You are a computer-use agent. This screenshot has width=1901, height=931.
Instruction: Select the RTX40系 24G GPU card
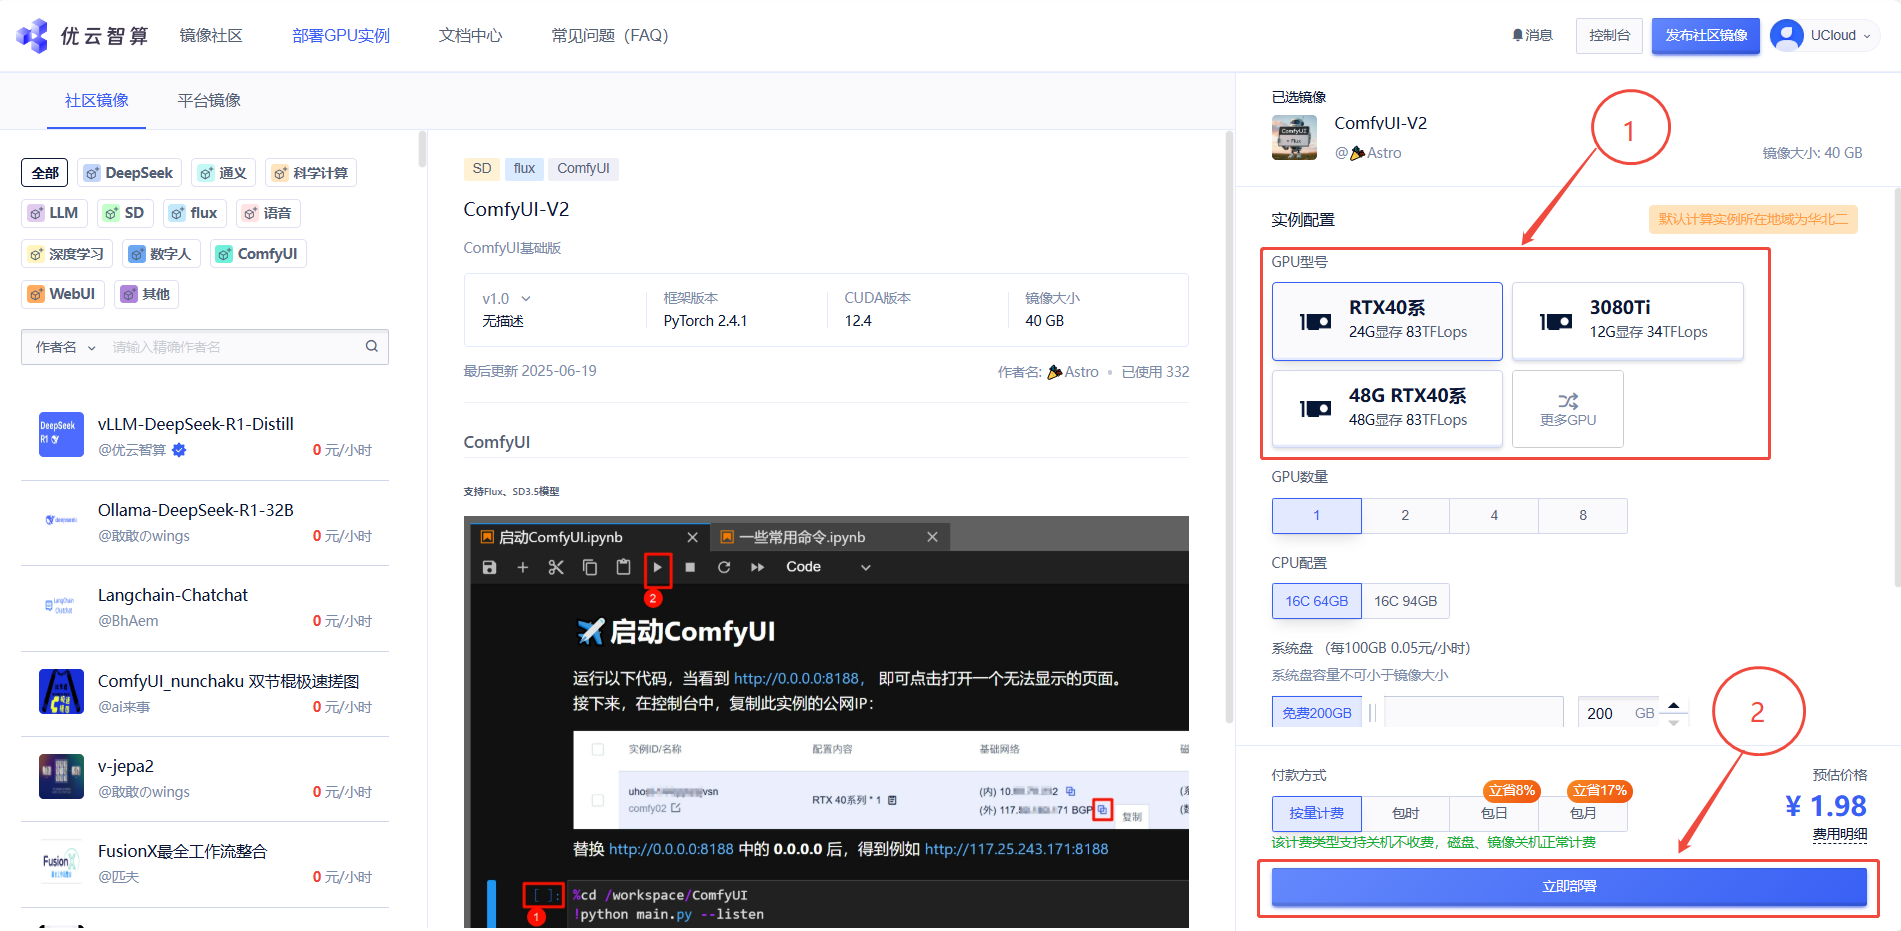[1387, 321]
